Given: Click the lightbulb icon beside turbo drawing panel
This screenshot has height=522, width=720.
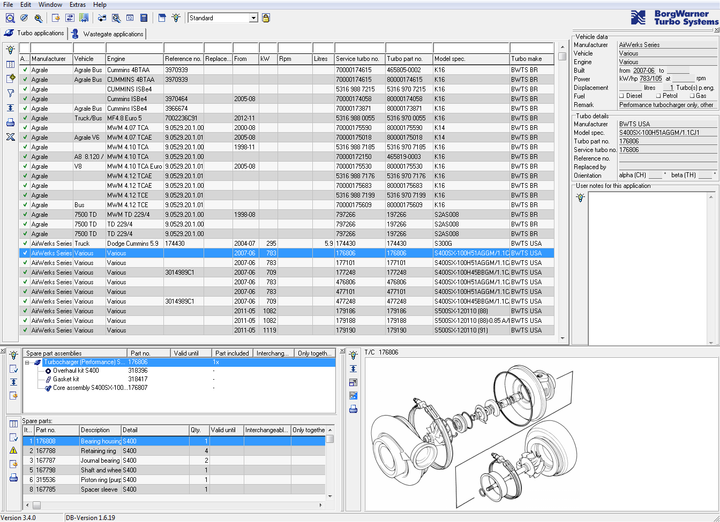Looking at the screenshot, I should click(x=353, y=355).
